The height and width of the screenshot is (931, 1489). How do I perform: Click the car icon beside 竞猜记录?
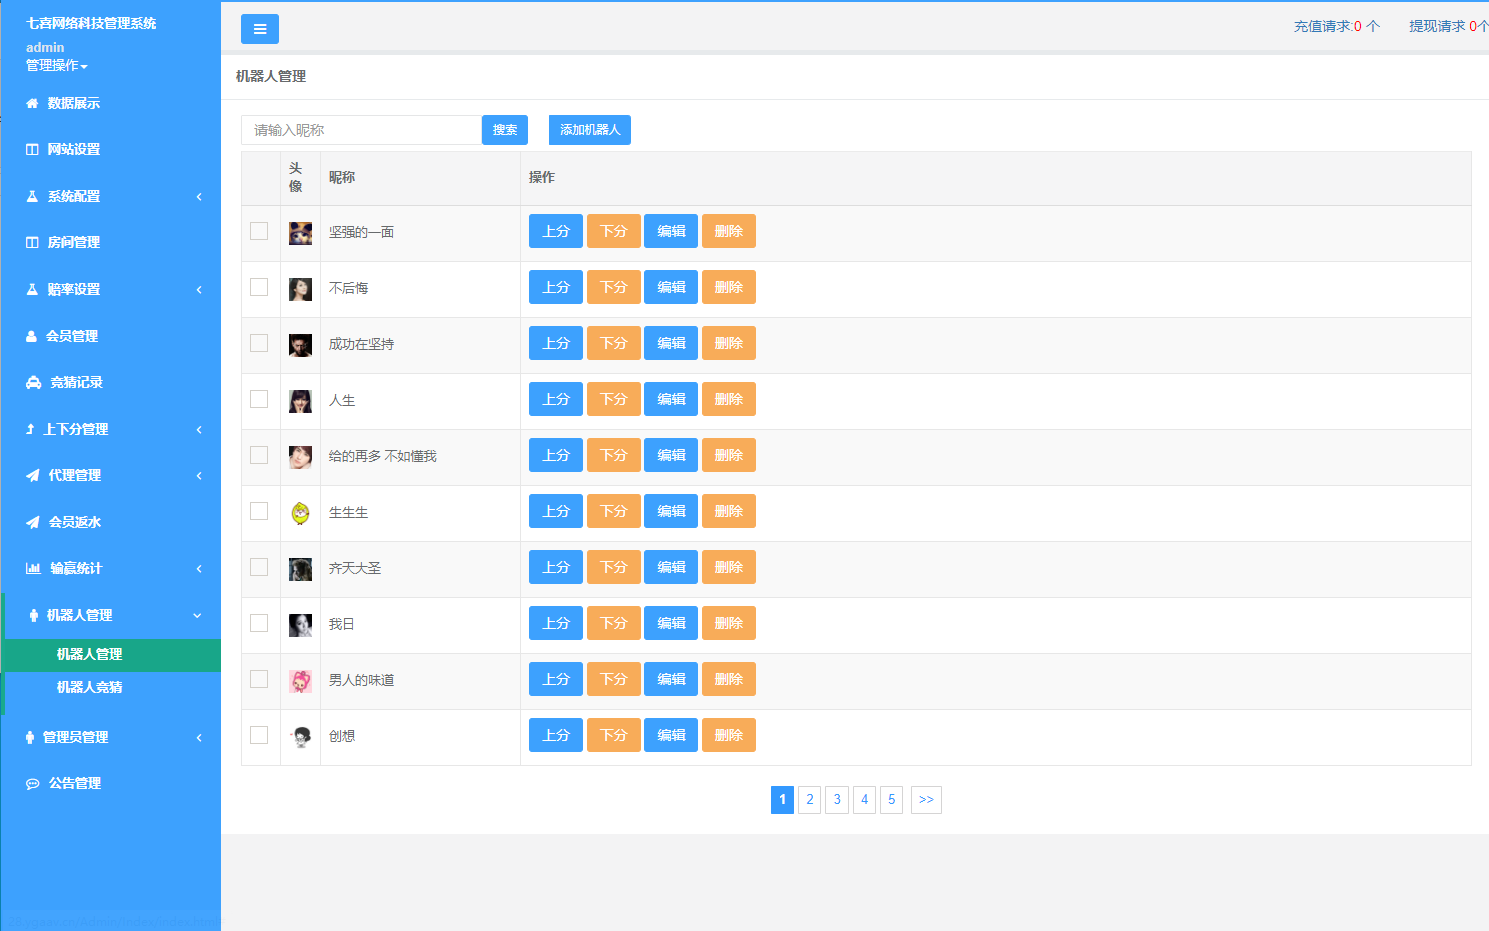[x=33, y=382]
